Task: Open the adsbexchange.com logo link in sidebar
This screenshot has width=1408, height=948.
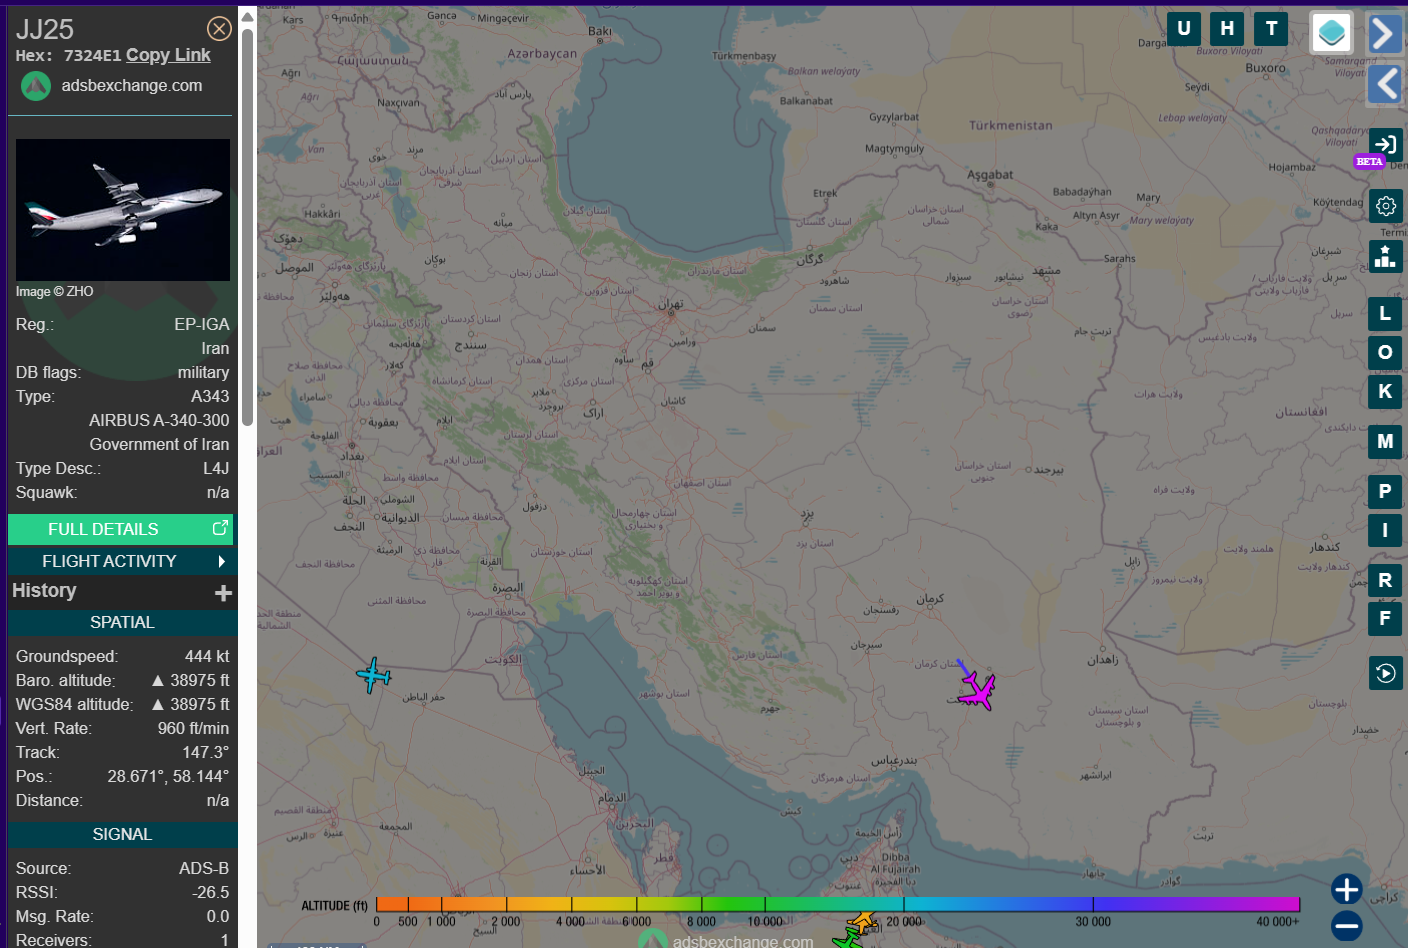Action: [112, 86]
